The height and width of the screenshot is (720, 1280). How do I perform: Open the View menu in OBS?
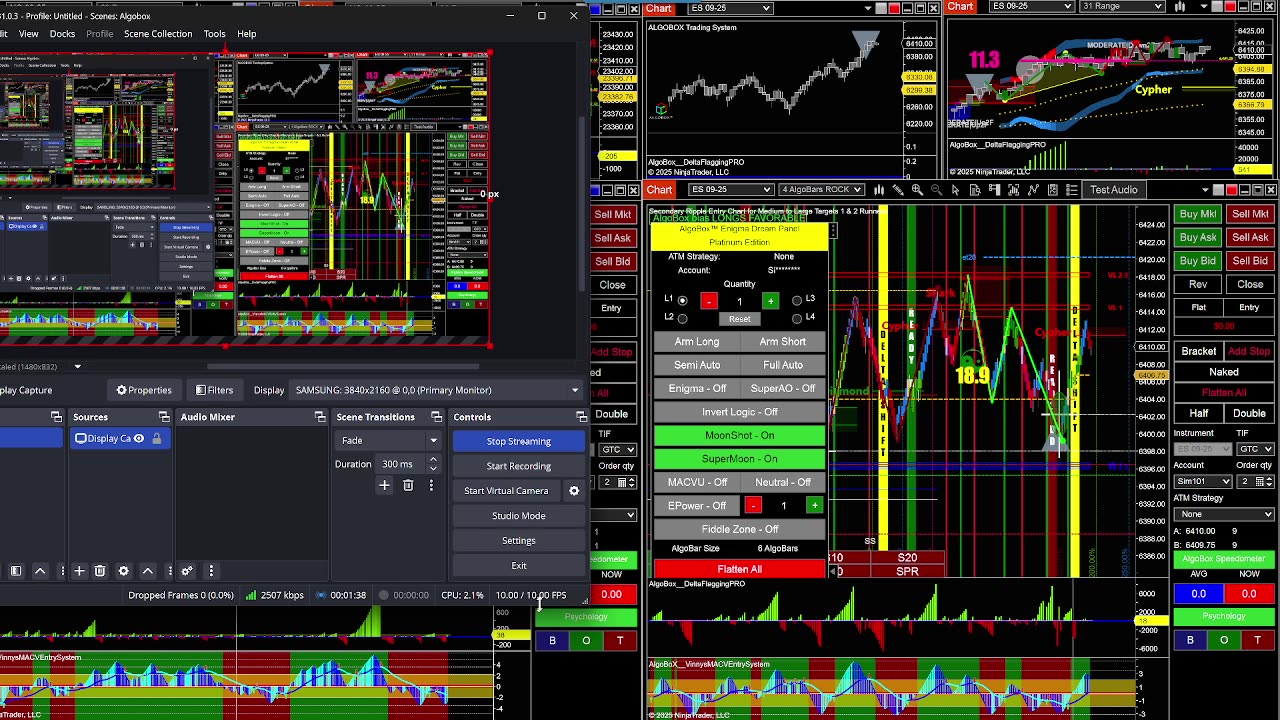point(28,34)
